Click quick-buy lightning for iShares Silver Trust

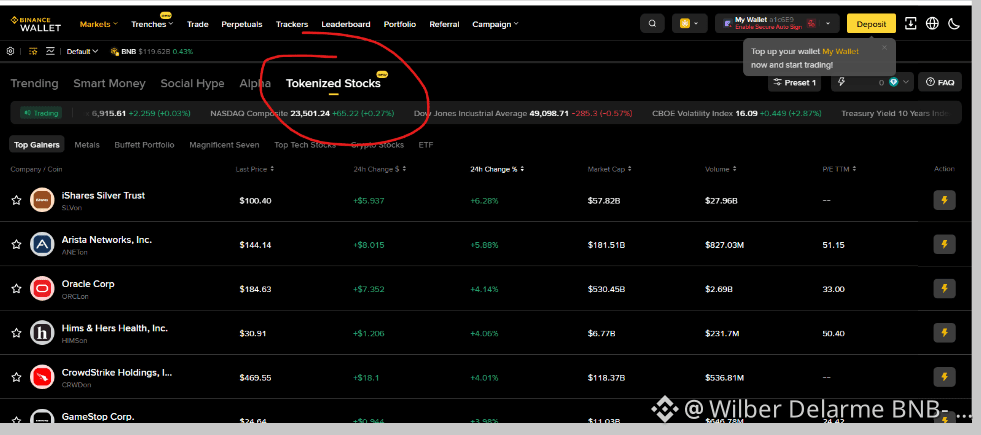click(944, 200)
